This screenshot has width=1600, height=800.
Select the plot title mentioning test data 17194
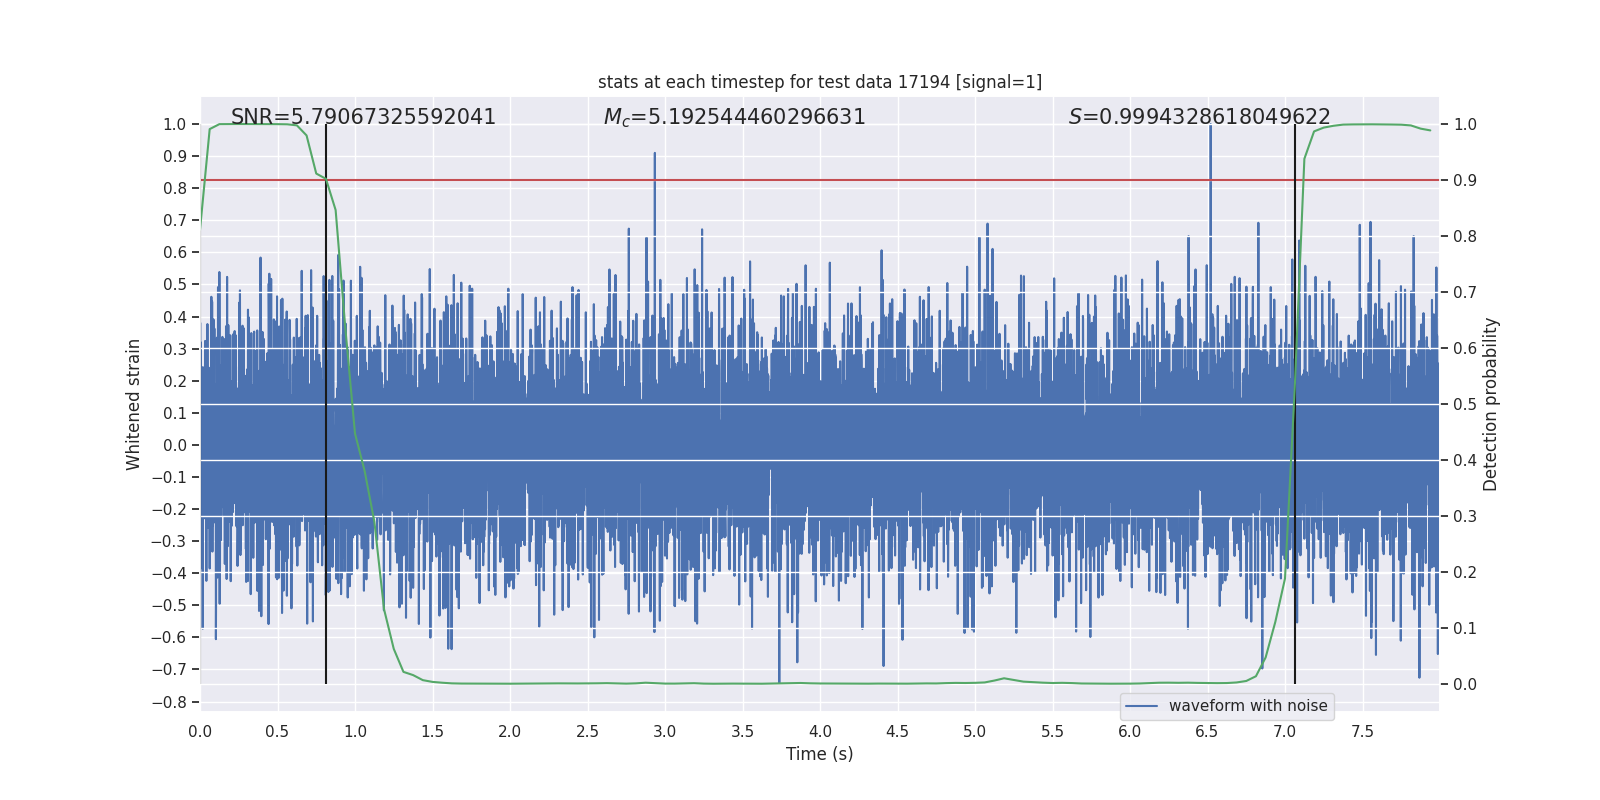pyautogui.click(x=819, y=82)
